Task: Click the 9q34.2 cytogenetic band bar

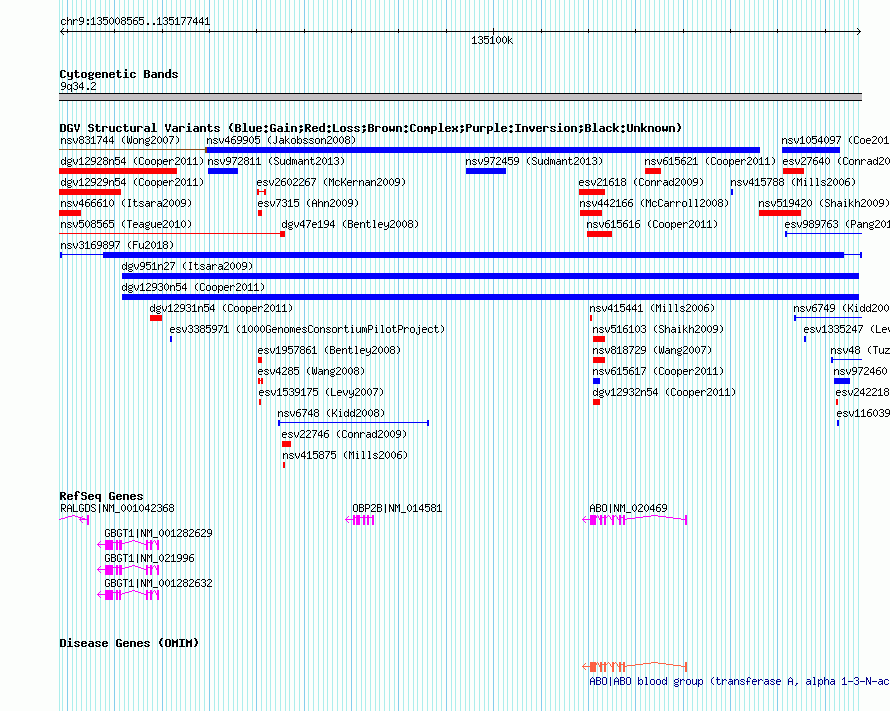Action: [x=460, y=97]
